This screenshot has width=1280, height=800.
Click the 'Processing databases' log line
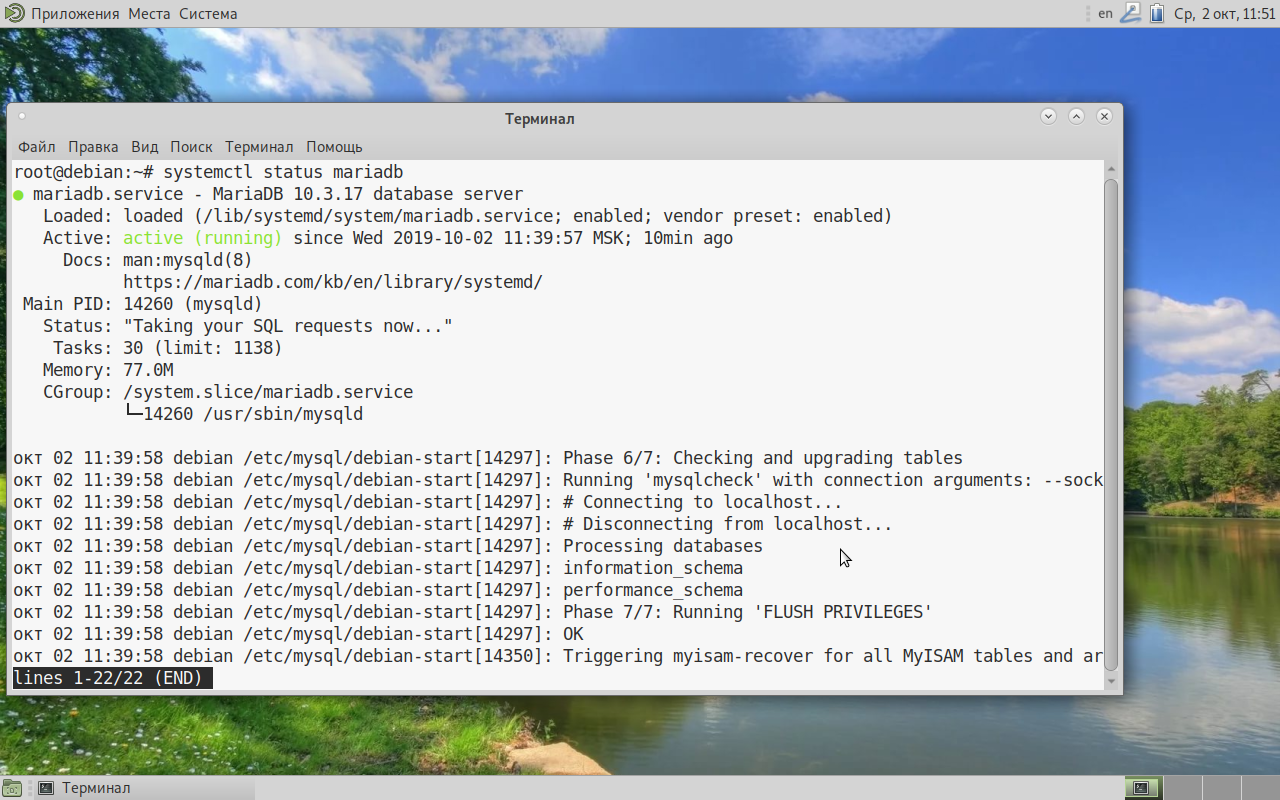click(x=388, y=546)
